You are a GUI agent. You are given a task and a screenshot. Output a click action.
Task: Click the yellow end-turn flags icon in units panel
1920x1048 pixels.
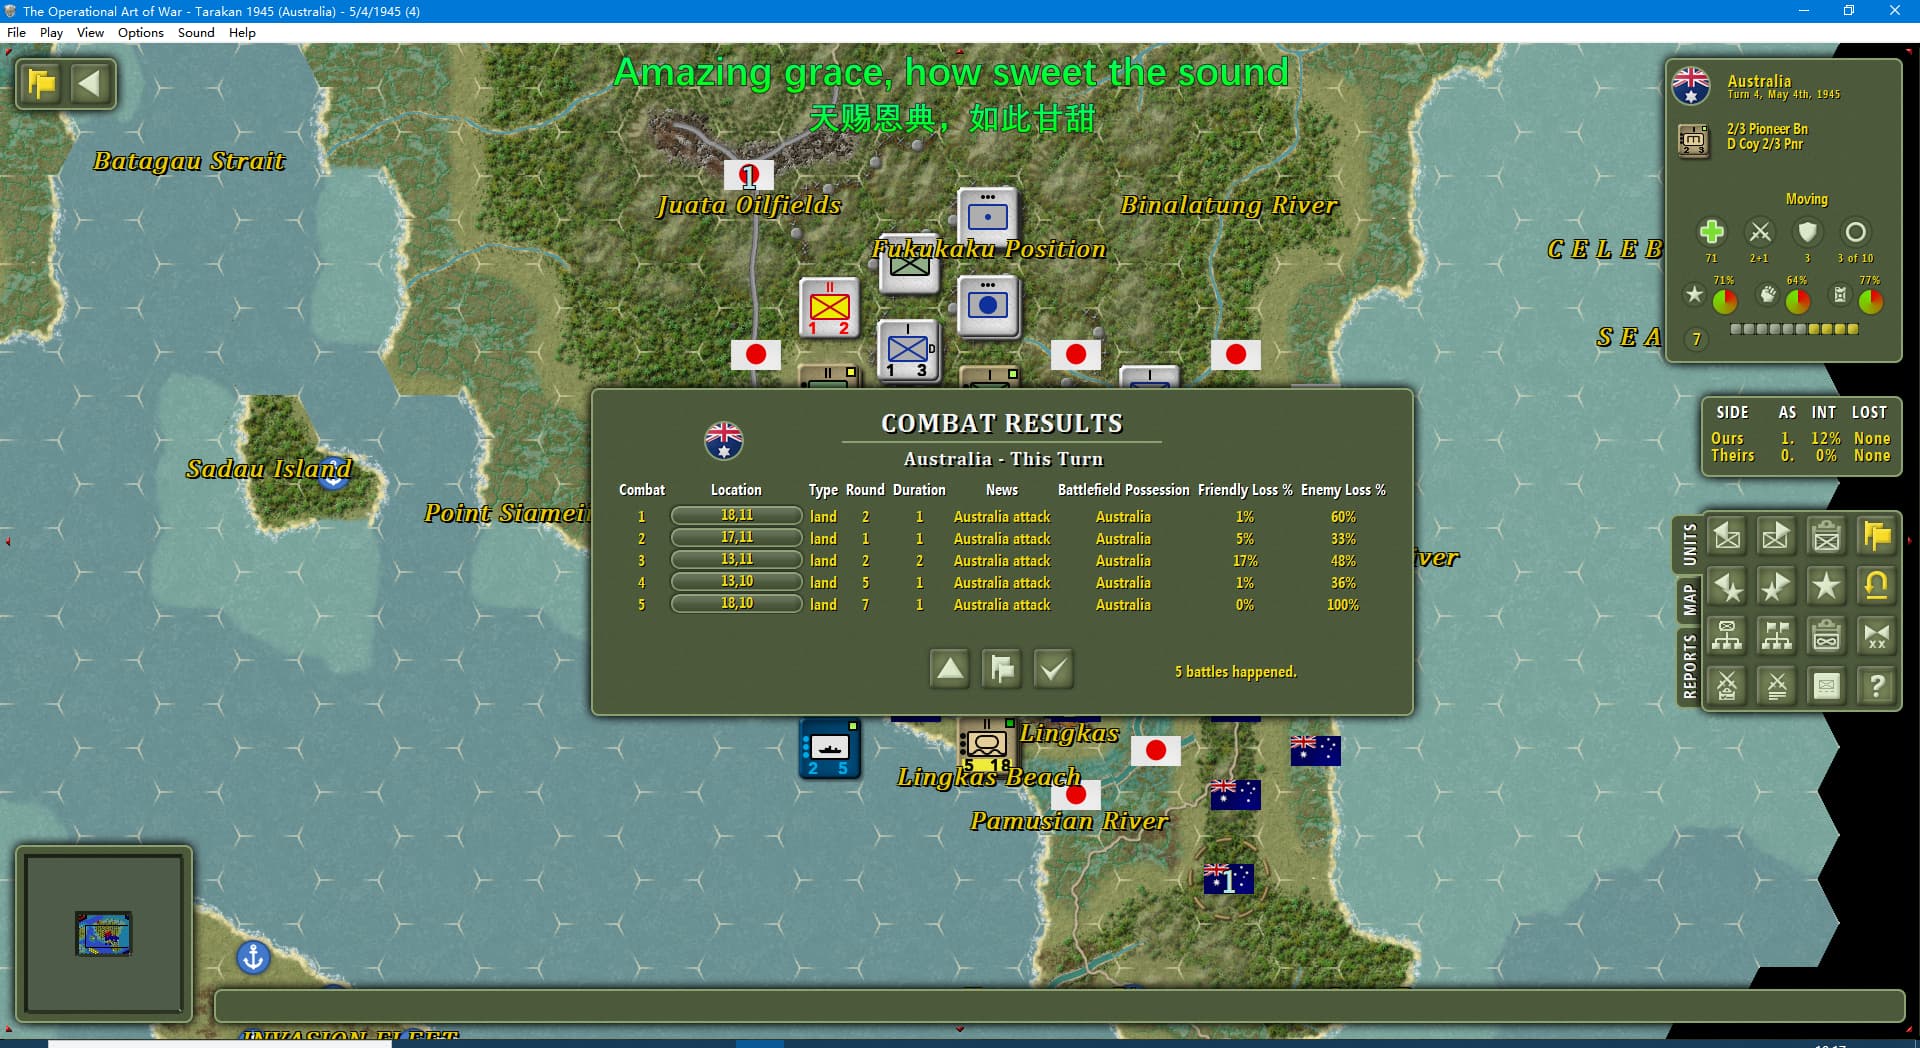click(x=1876, y=537)
